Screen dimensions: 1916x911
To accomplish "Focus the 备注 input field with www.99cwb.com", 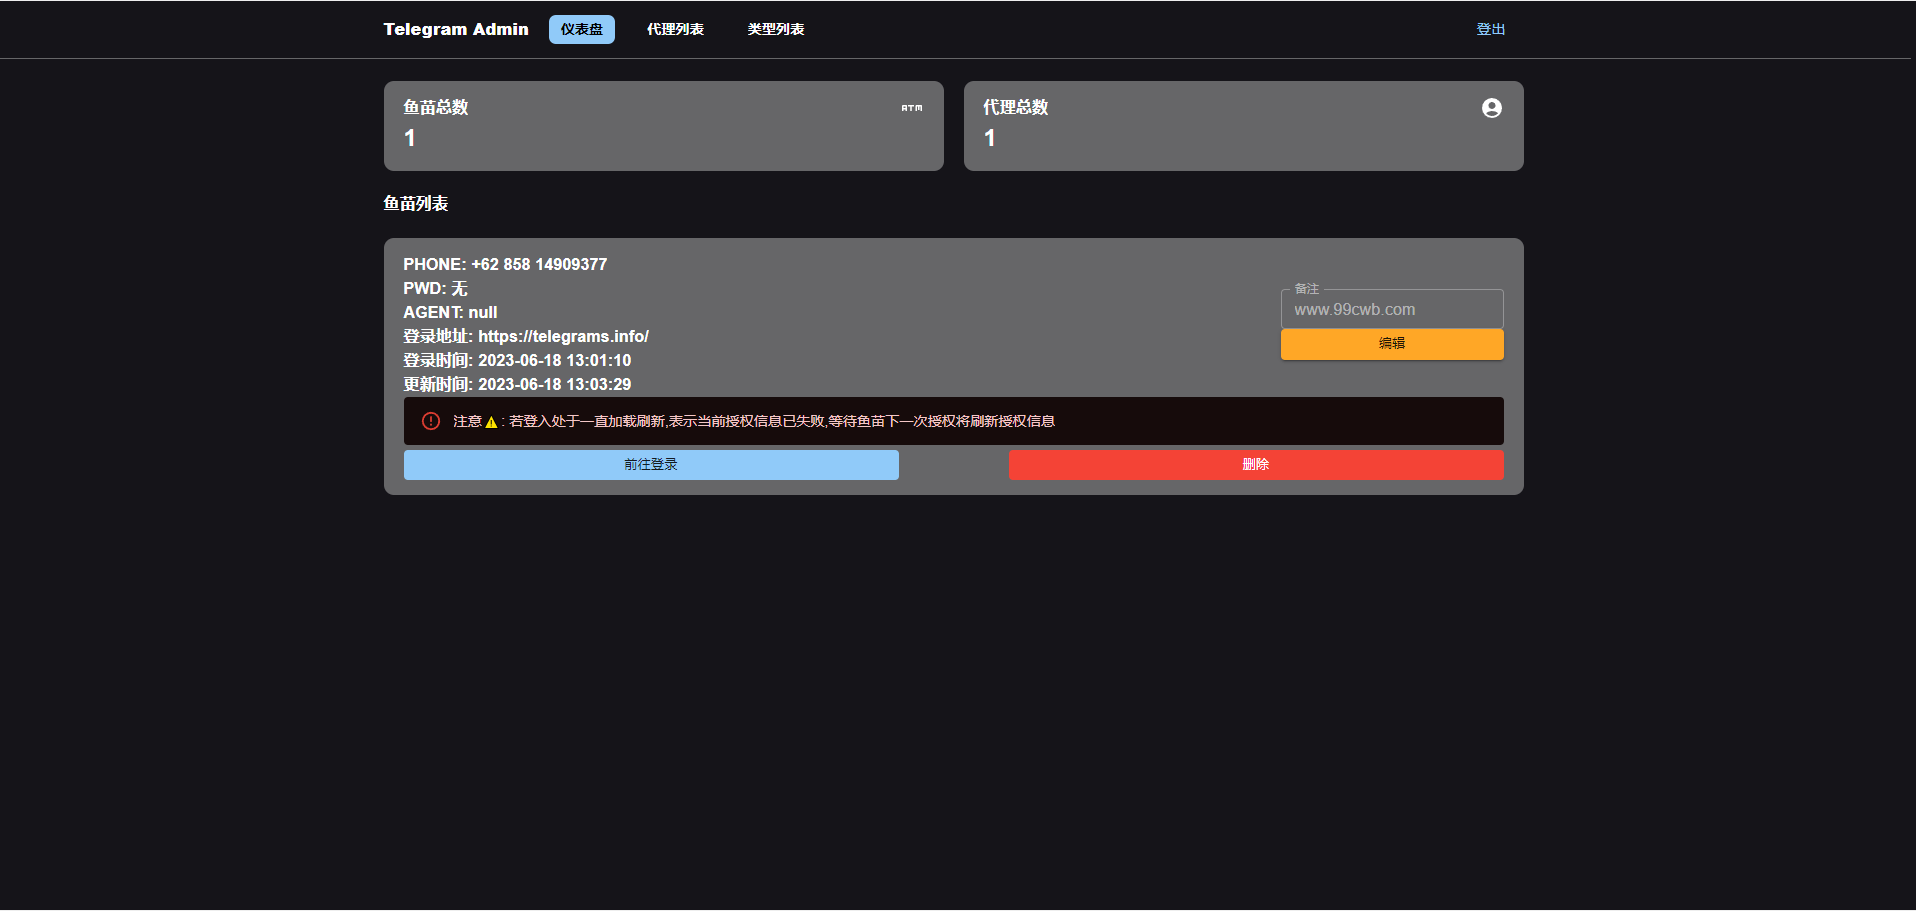I will (x=1392, y=309).
